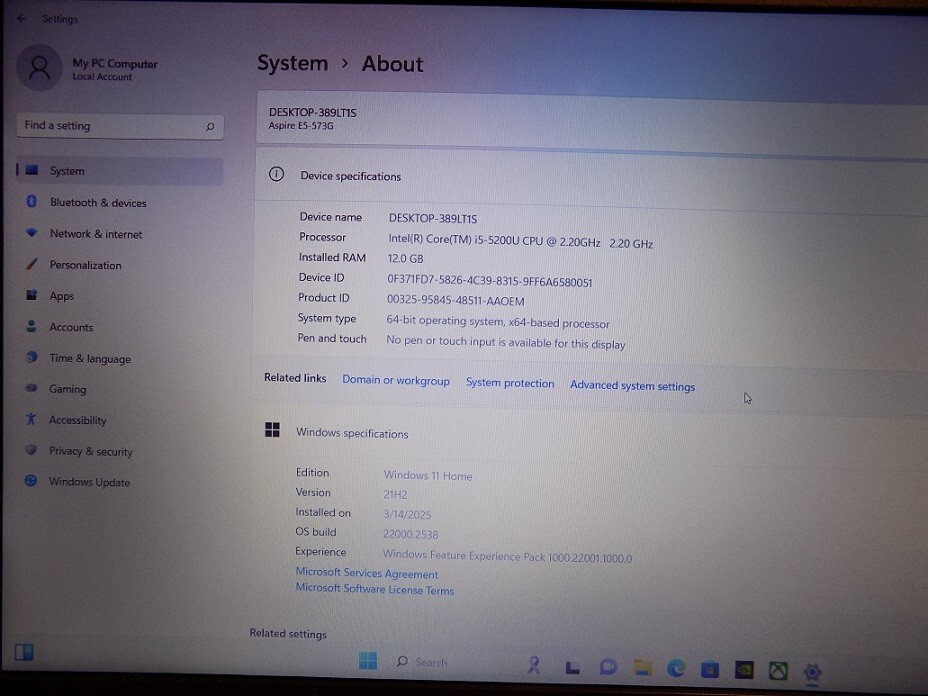Screen dimensions: 928x696
Task: Go back with the Settings back arrow
Action: point(22,19)
